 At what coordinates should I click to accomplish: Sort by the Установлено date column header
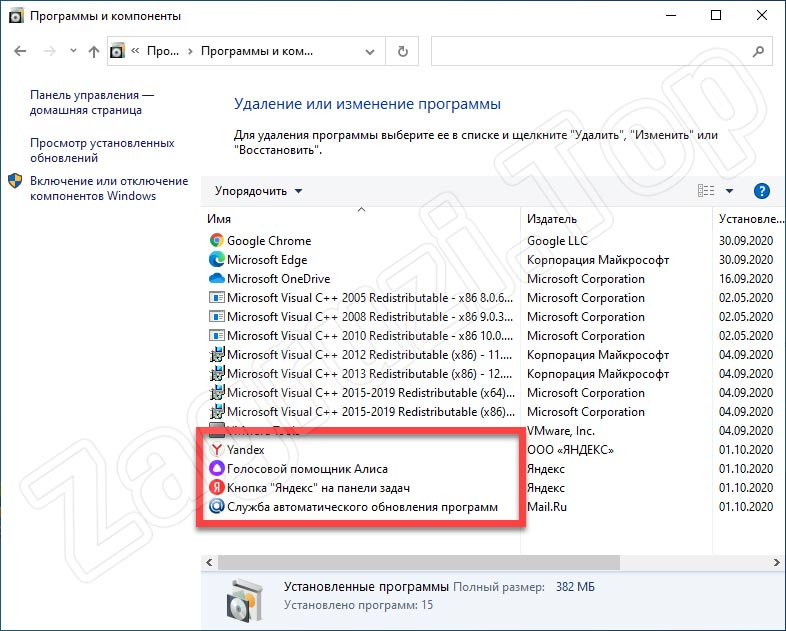click(750, 219)
